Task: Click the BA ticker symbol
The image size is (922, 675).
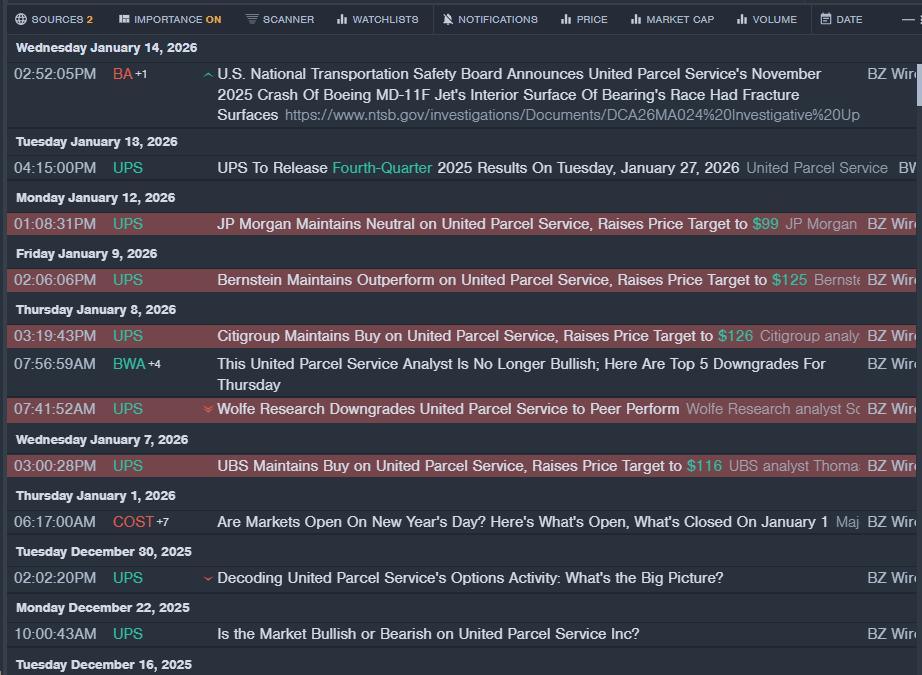Action: coord(123,74)
